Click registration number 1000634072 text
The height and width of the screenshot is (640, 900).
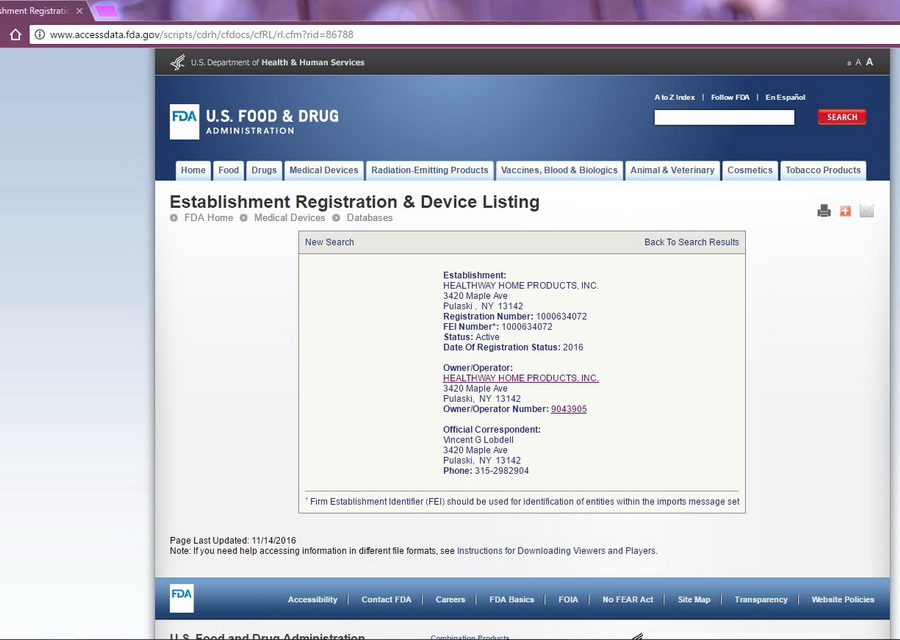point(561,317)
